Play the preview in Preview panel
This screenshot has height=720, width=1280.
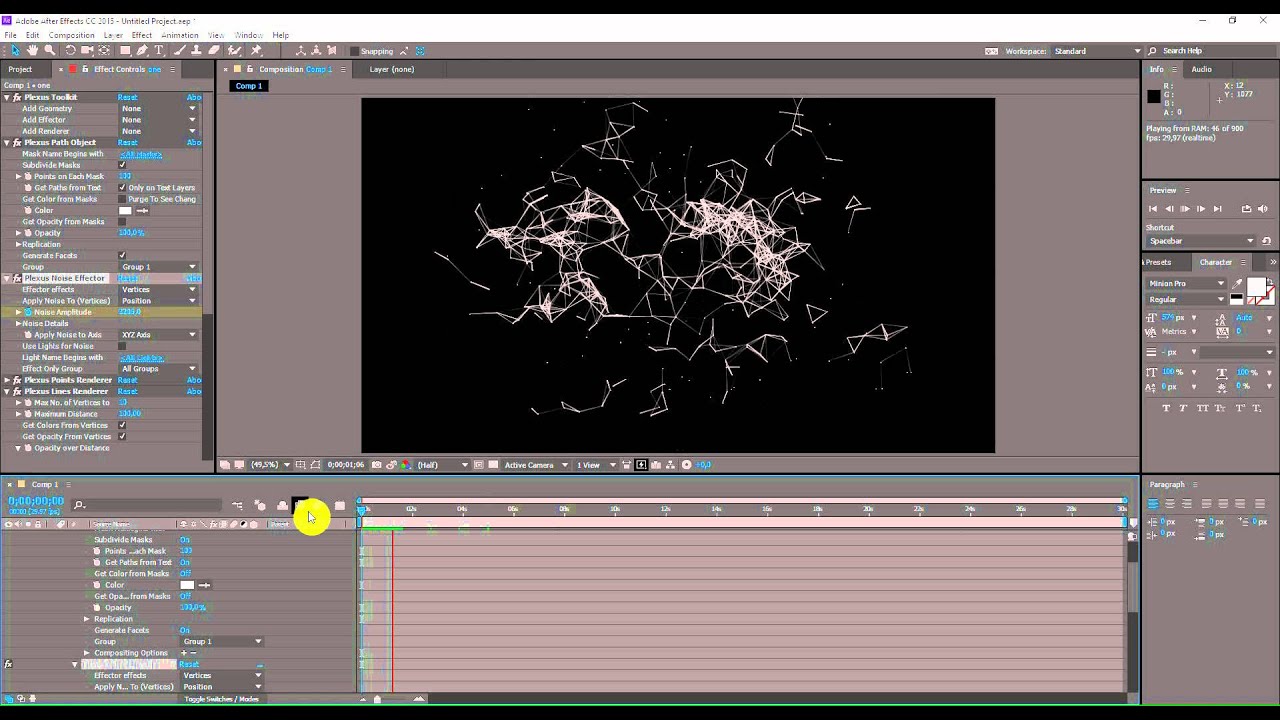(1185, 209)
